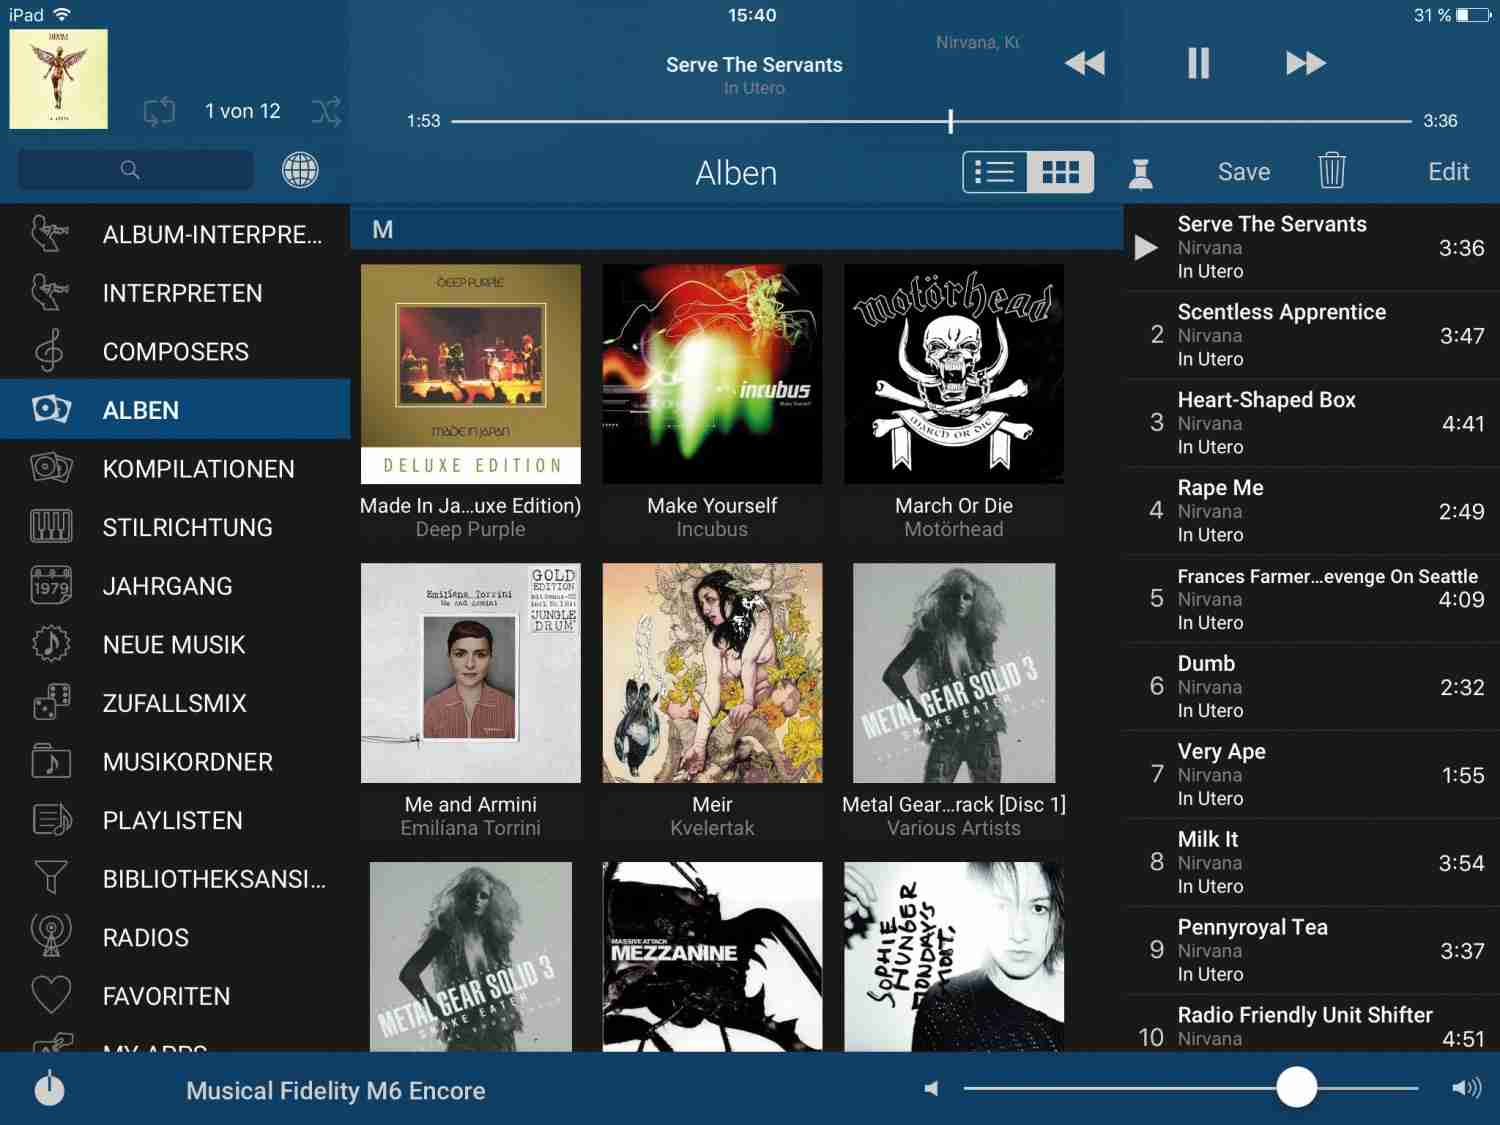This screenshot has width=1500, height=1125.
Task: Play Dumb track in queue
Action: (x=1312, y=687)
